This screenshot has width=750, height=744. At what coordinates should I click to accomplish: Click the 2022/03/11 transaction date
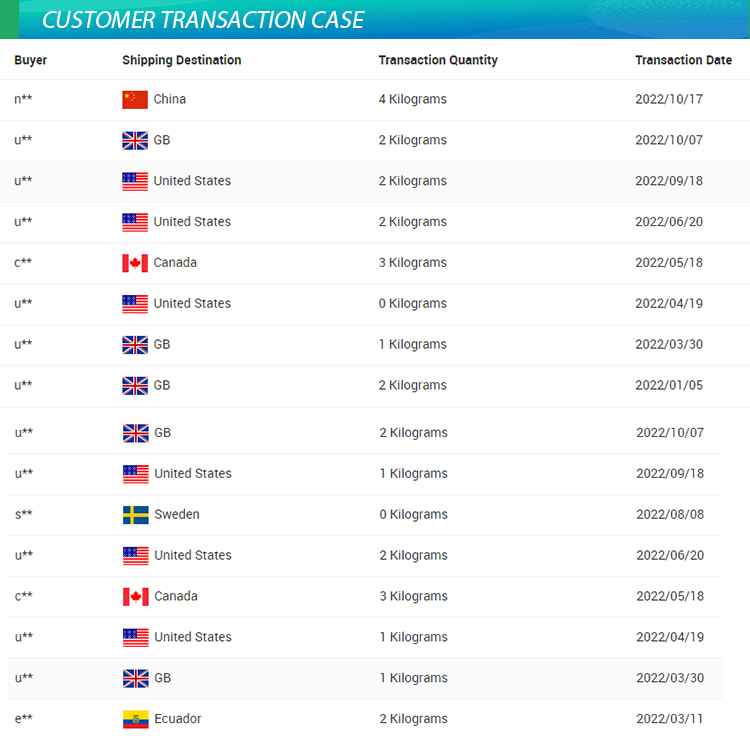pyautogui.click(x=670, y=719)
